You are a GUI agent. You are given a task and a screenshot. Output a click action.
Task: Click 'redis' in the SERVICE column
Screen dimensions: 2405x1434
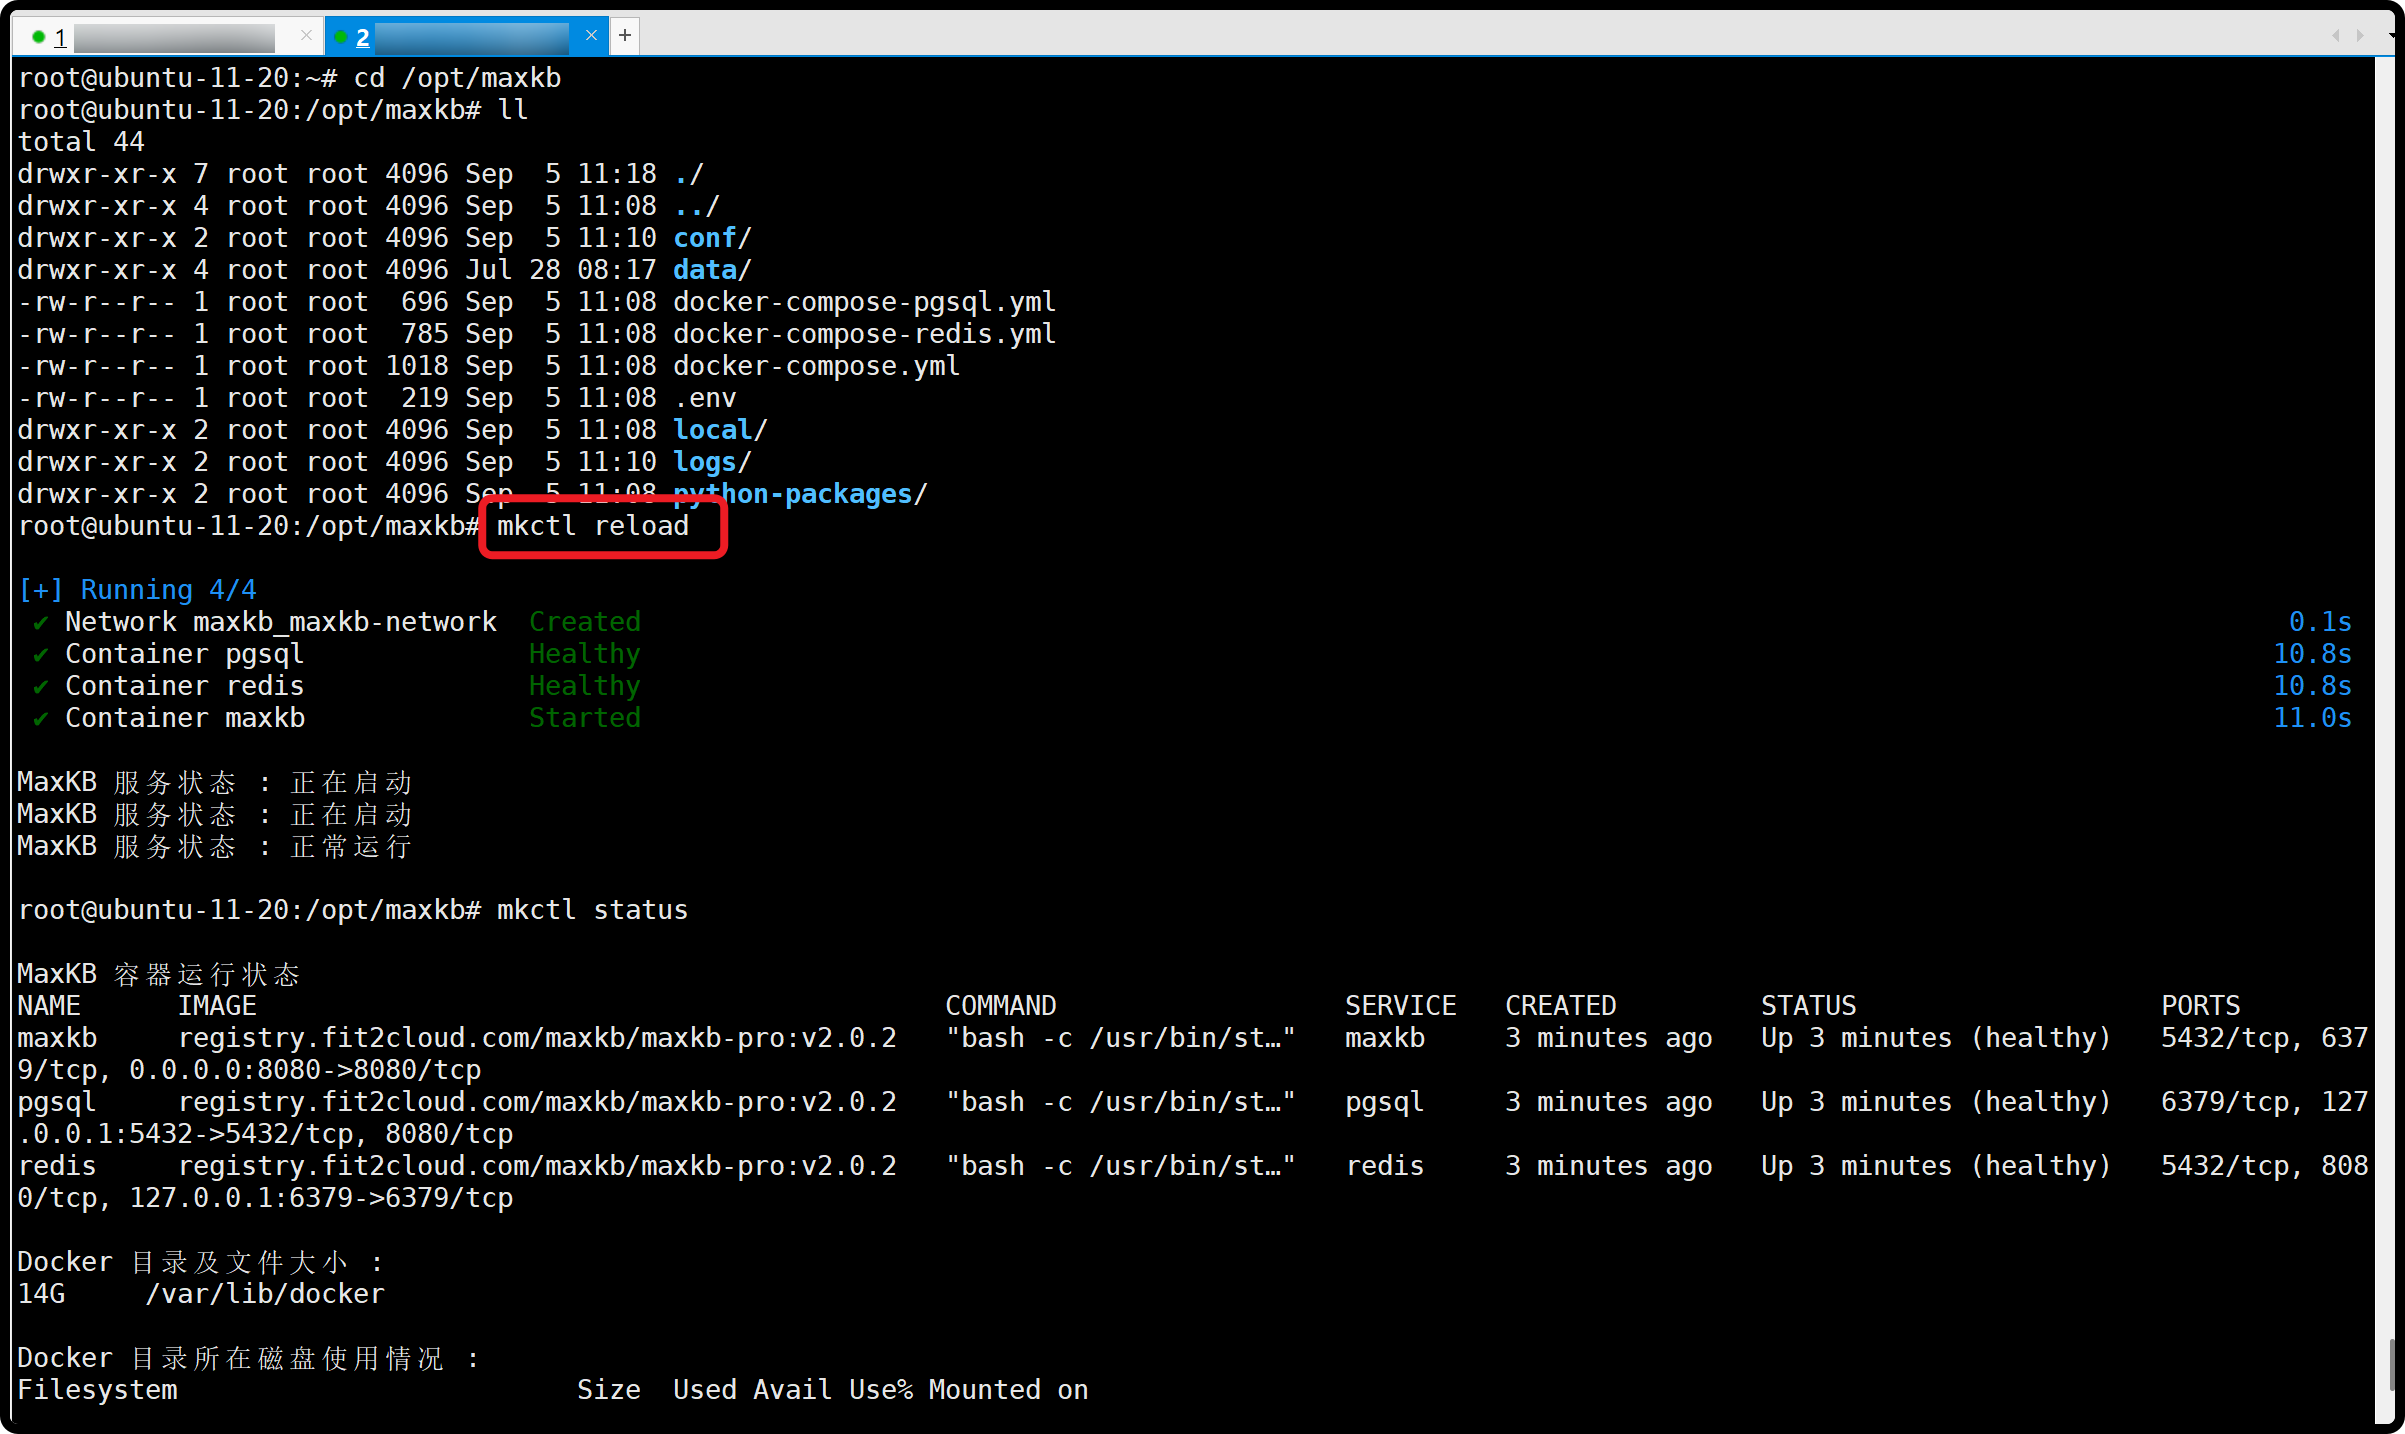[1385, 1166]
